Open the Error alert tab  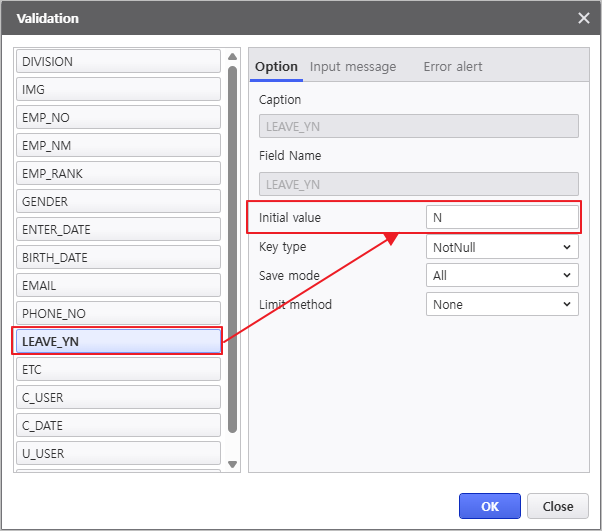[452, 67]
